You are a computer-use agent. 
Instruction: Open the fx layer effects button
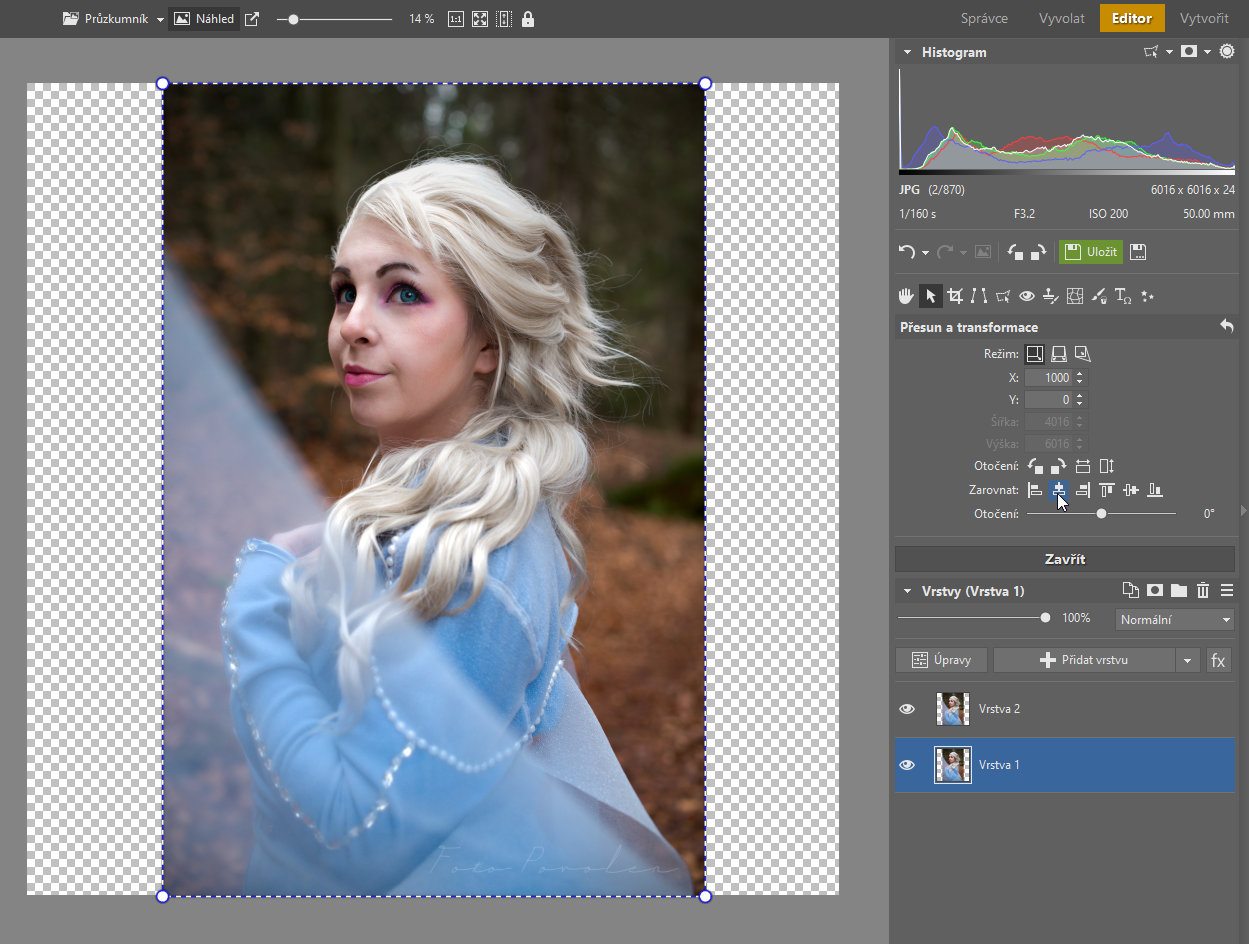(x=1218, y=660)
